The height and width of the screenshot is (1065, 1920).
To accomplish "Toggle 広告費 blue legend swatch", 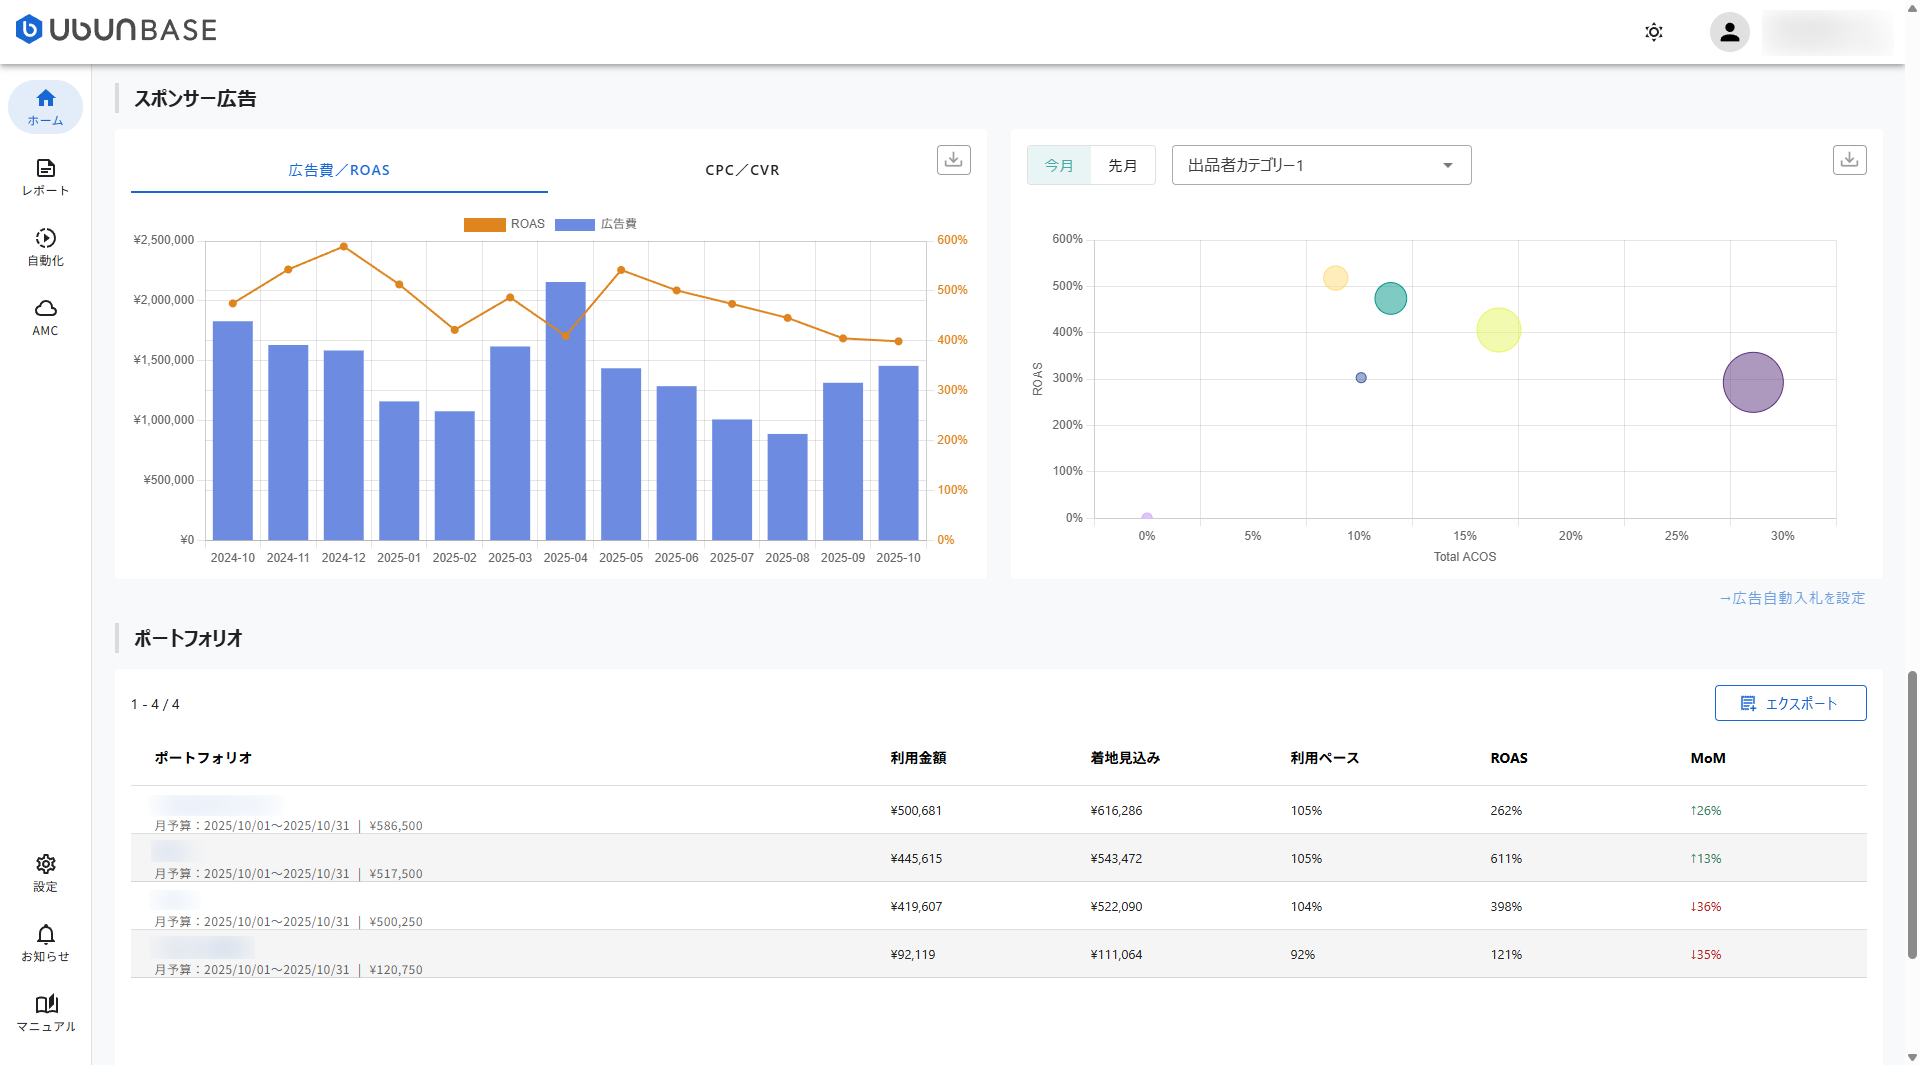I will (x=575, y=224).
